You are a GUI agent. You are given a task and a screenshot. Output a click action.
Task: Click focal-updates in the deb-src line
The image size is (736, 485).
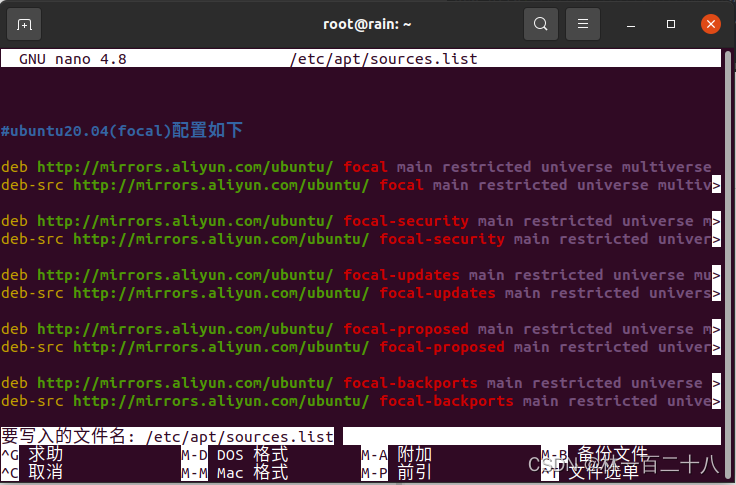click(437, 293)
